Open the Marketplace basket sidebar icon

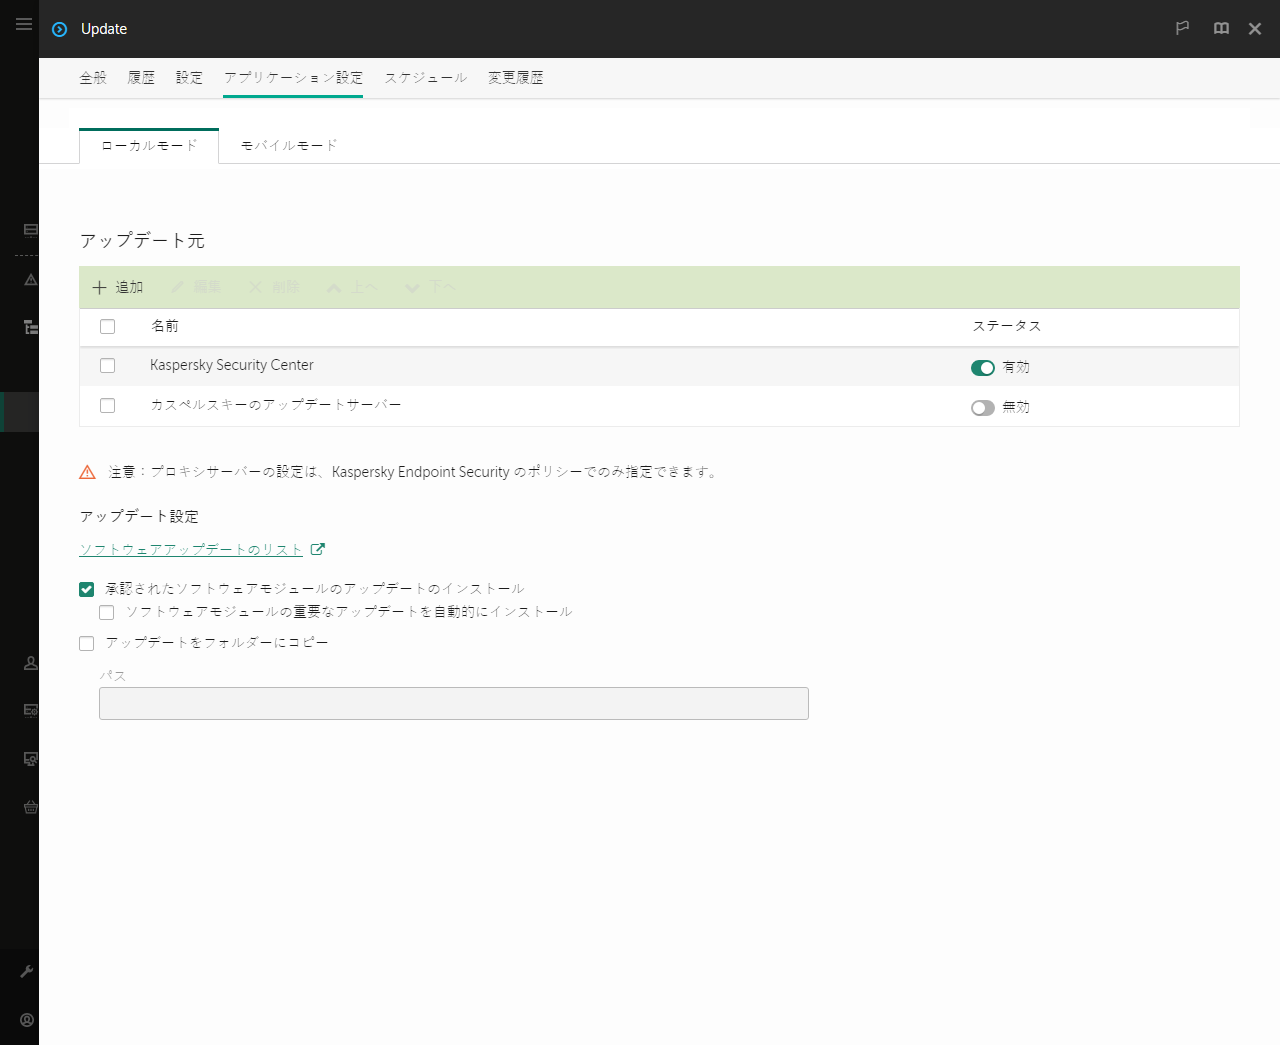coord(29,807)
